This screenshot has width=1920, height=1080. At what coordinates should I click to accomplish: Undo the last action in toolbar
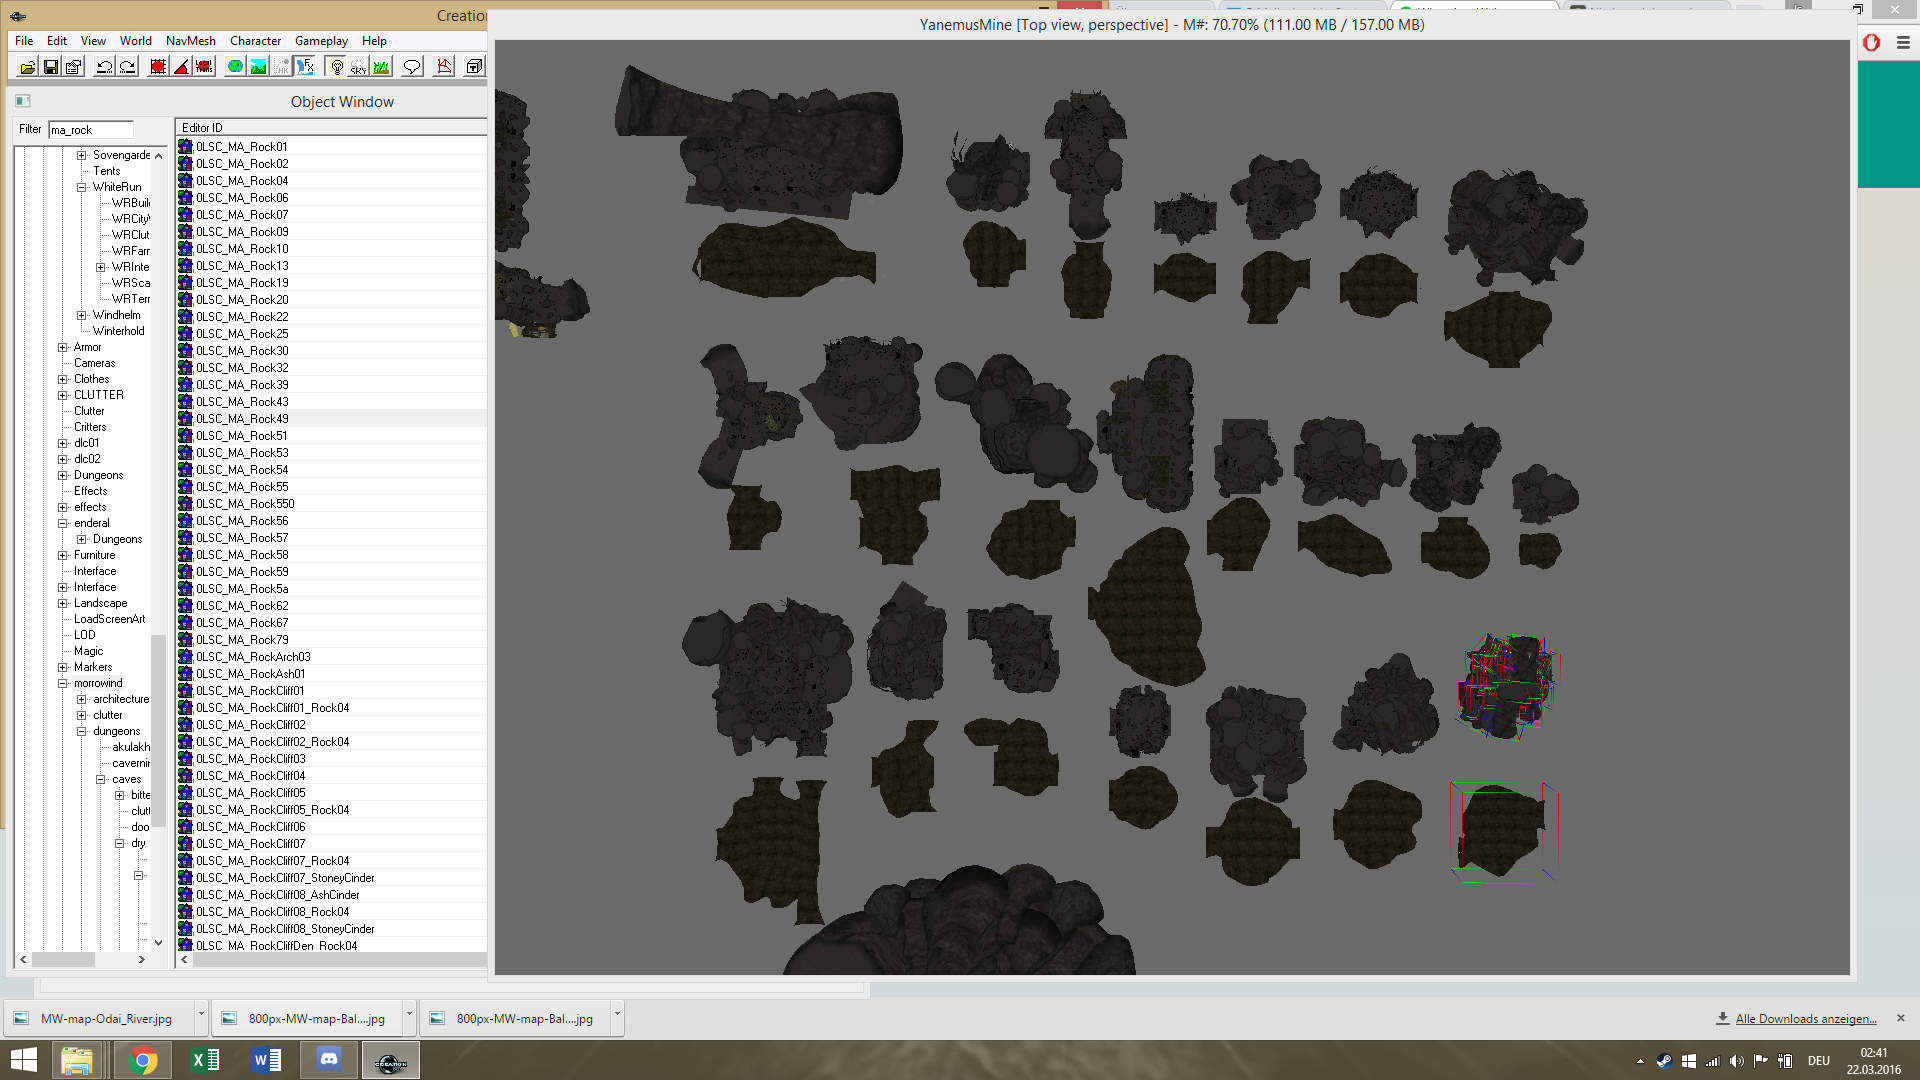tap(104, 67)
